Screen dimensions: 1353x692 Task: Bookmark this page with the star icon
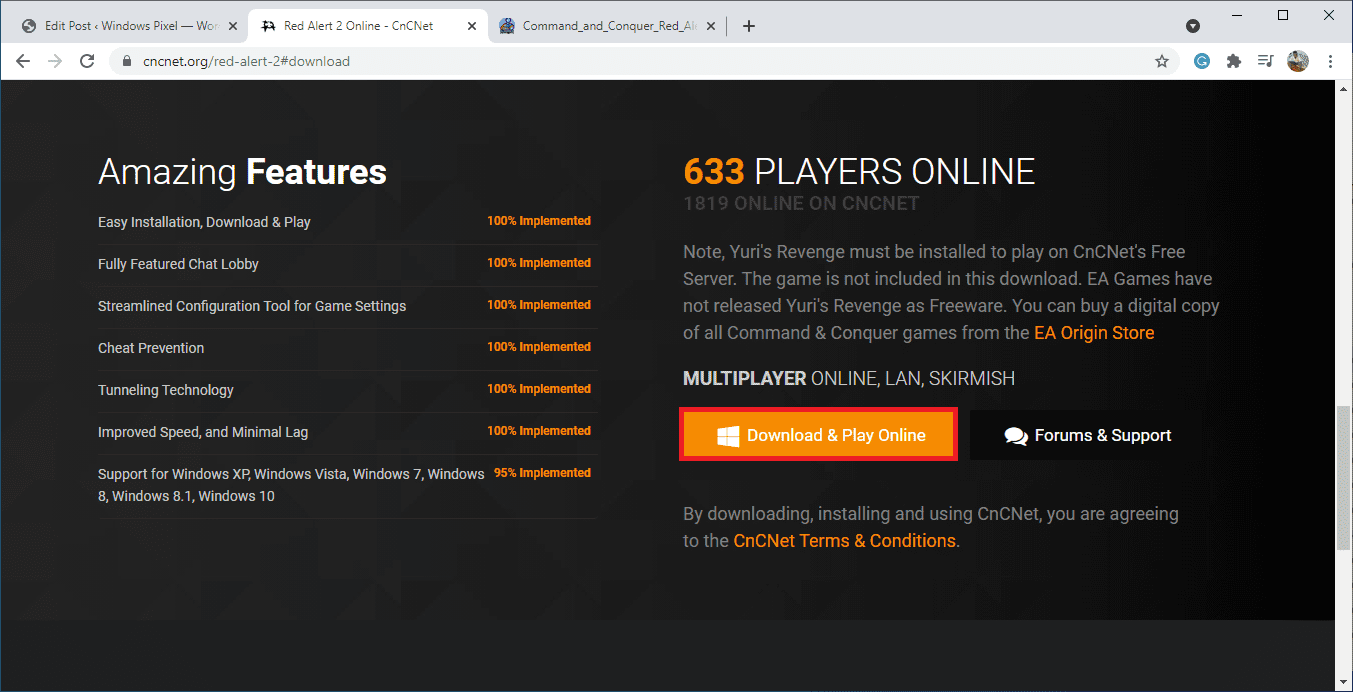pos(1162,61)
